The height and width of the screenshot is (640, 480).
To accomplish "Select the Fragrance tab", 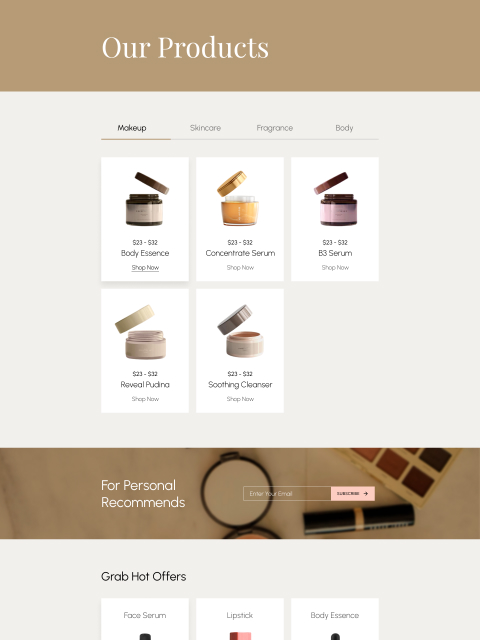I will click(275, 128).
